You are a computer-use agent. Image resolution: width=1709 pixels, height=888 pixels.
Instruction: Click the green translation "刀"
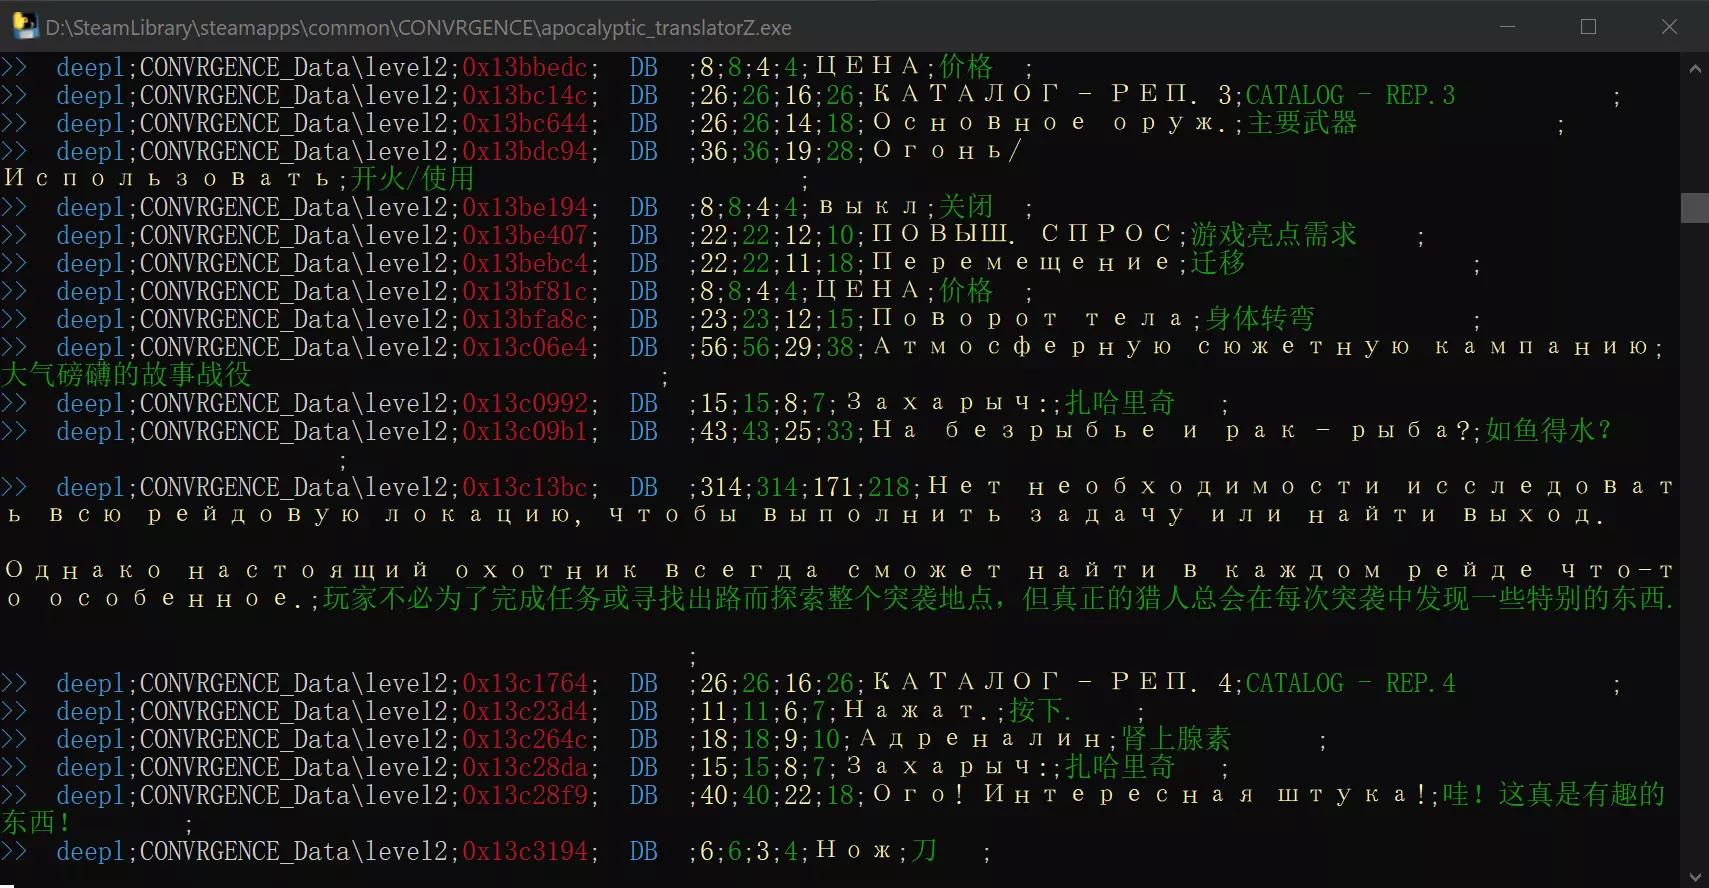pos(924,851)
